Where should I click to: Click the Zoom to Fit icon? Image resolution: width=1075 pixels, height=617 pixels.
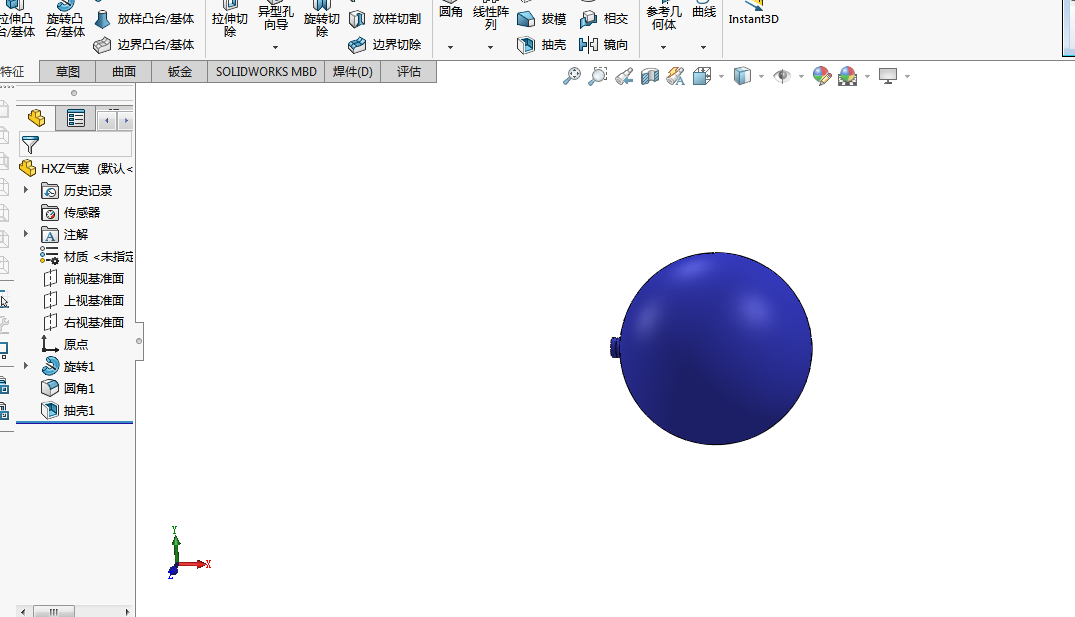click(572, 76)
